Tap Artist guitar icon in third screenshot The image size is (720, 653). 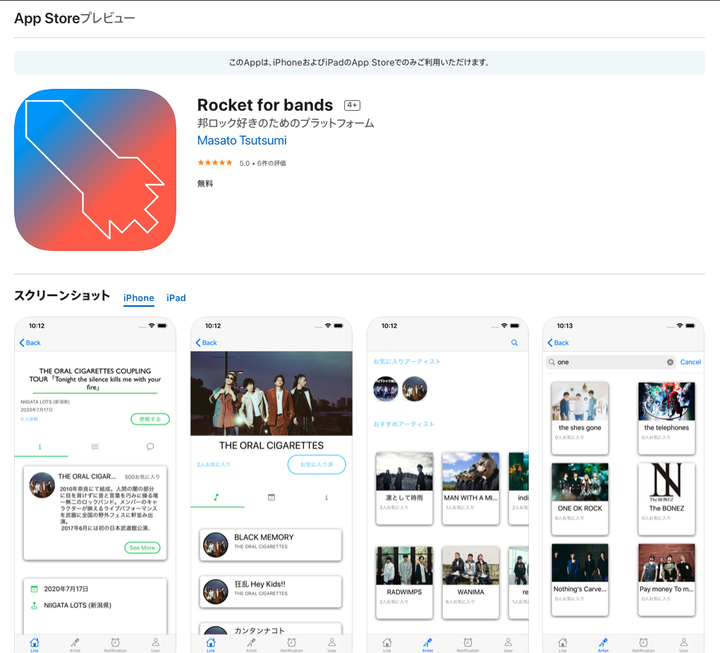pos(428,644)
